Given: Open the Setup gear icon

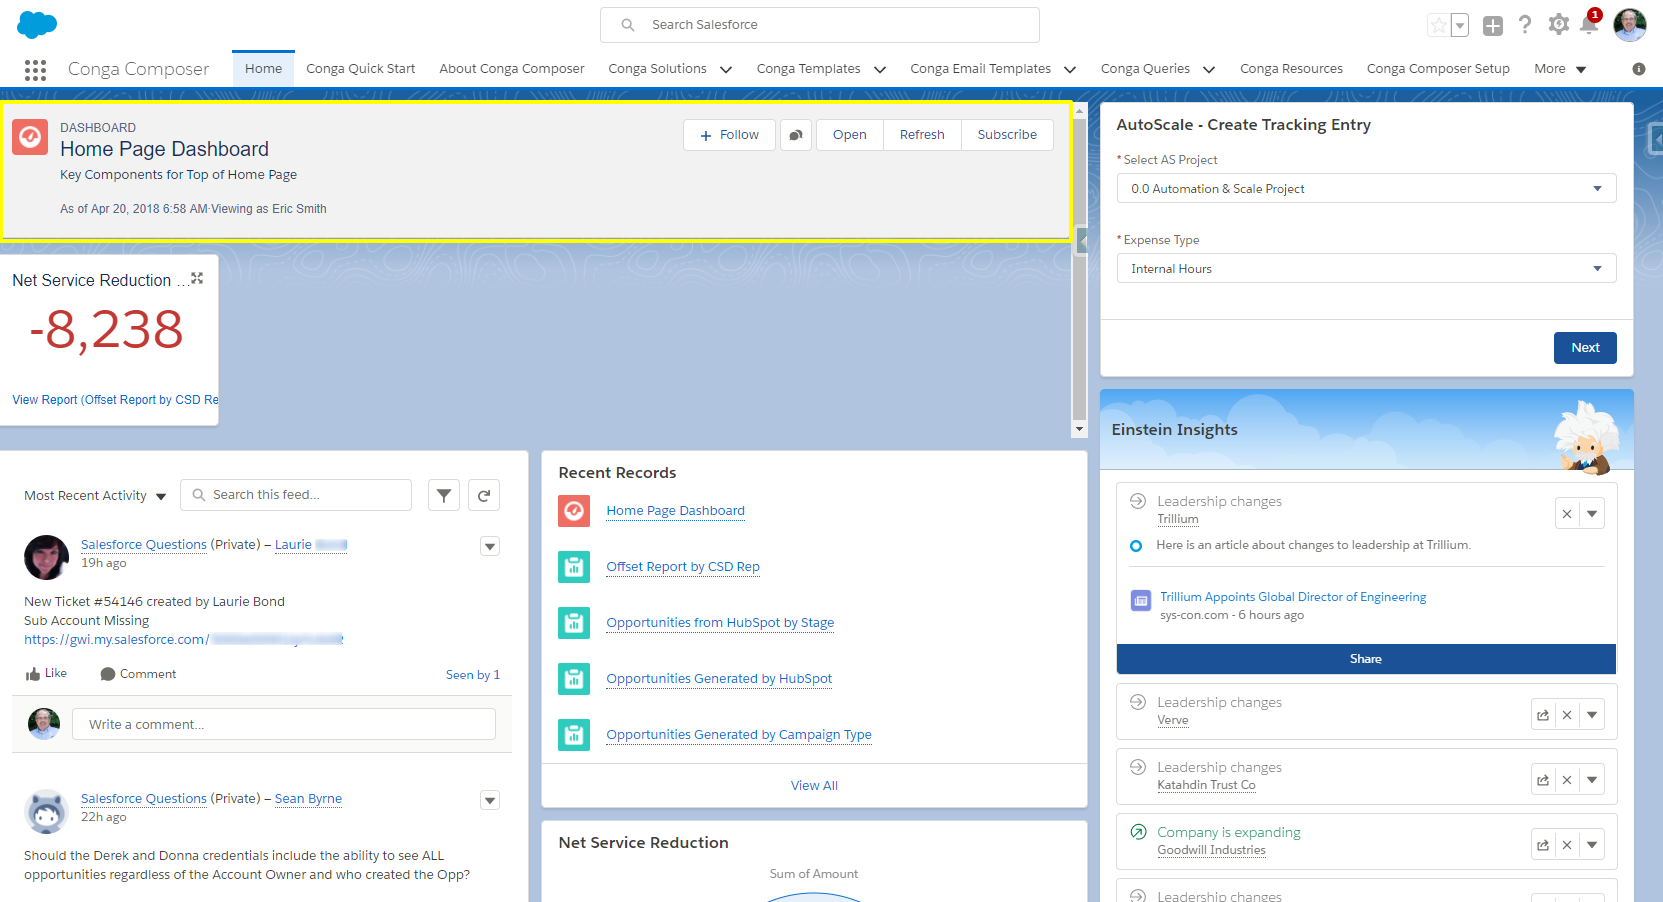Looking at the screenshot, I should click(x=1558, y=25).
